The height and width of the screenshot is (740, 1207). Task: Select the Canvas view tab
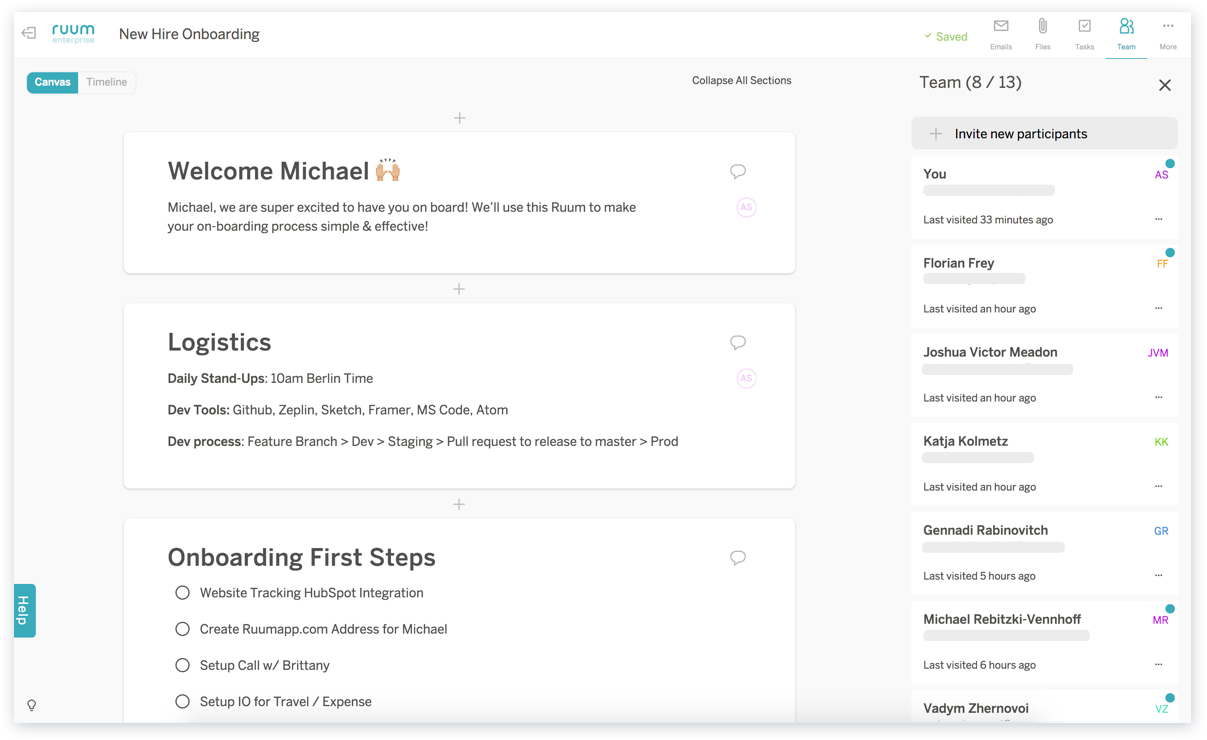52,82
